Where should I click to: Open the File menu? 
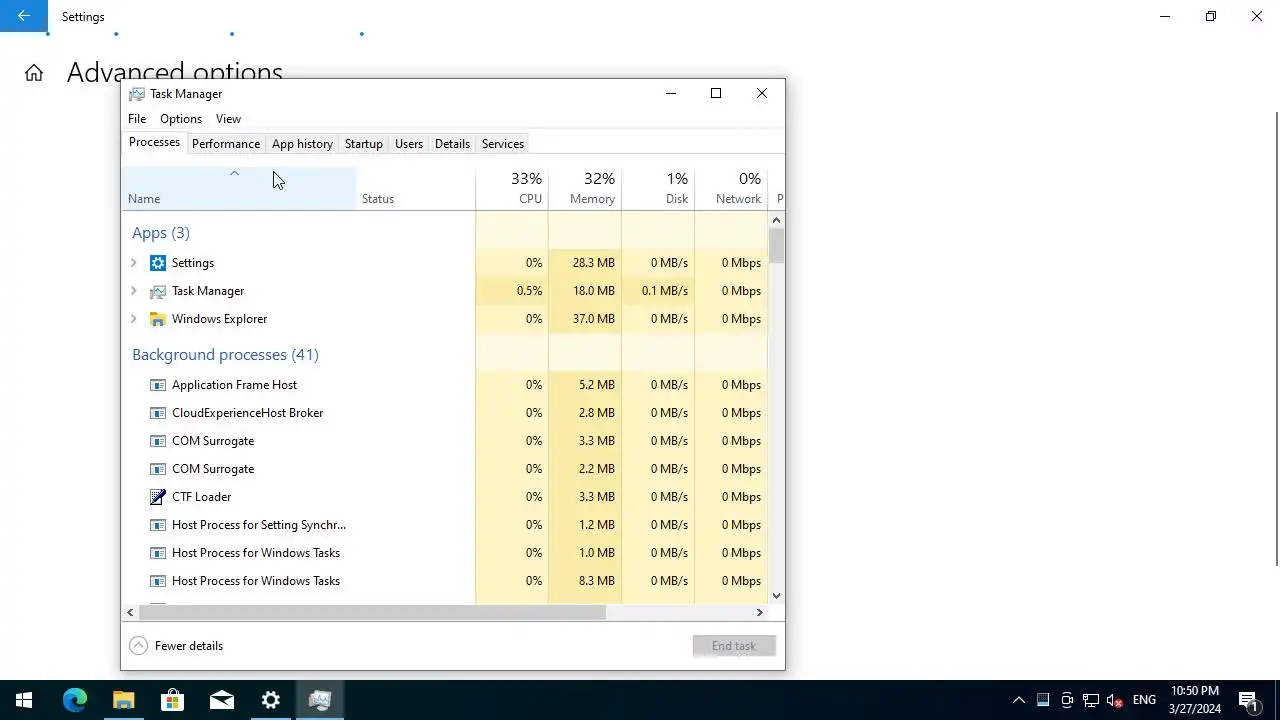137,119
